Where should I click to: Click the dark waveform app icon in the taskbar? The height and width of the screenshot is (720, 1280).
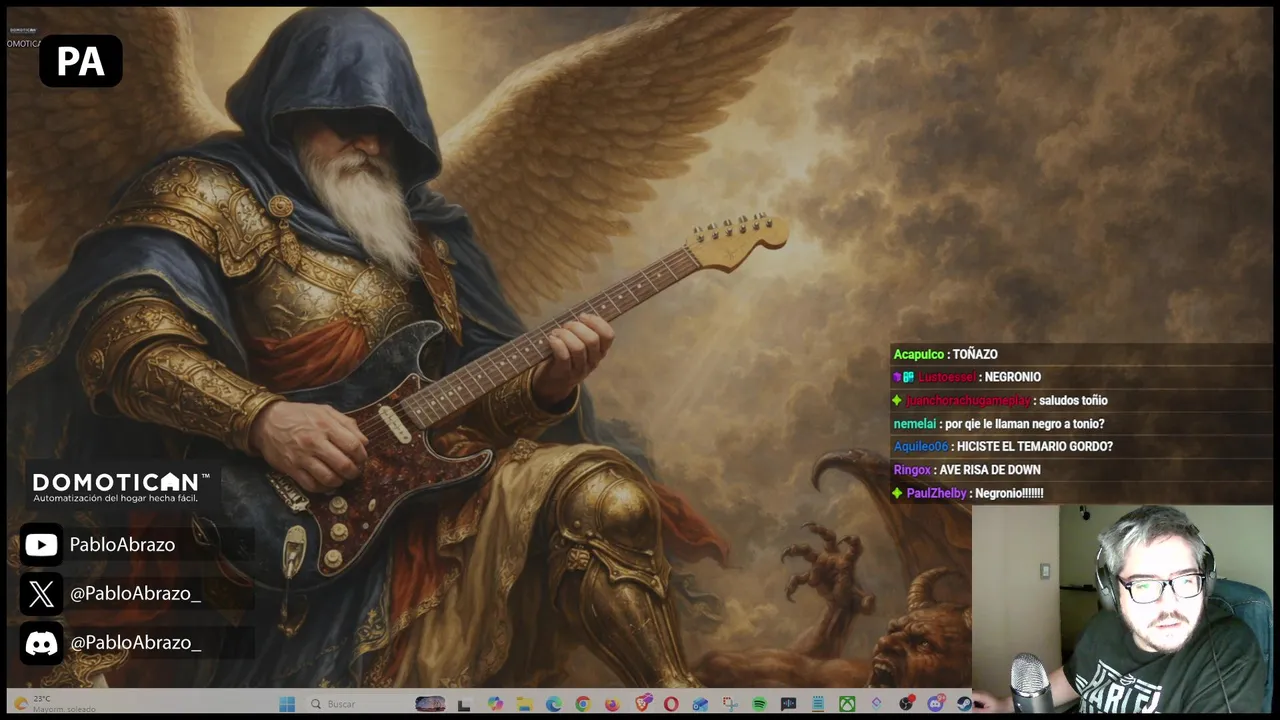point(788,704)
